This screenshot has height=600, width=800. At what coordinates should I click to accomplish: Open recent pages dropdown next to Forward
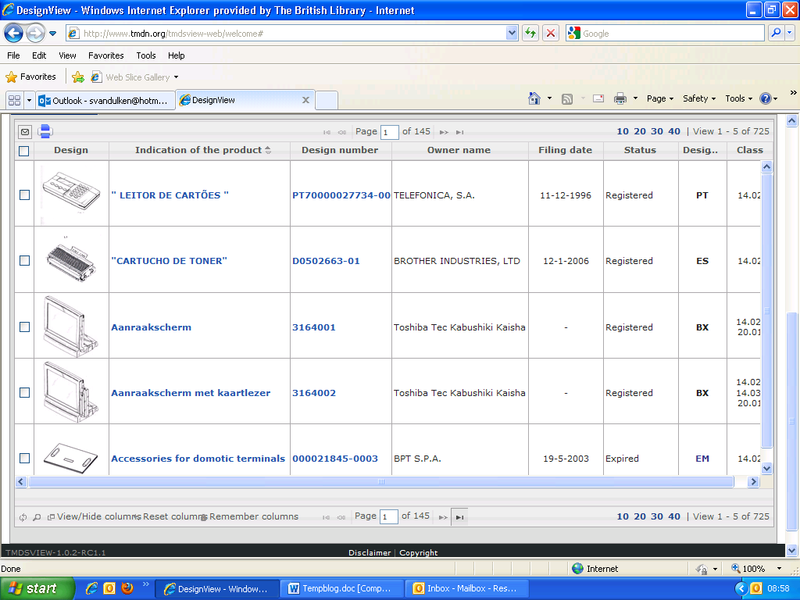tap(53, 34)
